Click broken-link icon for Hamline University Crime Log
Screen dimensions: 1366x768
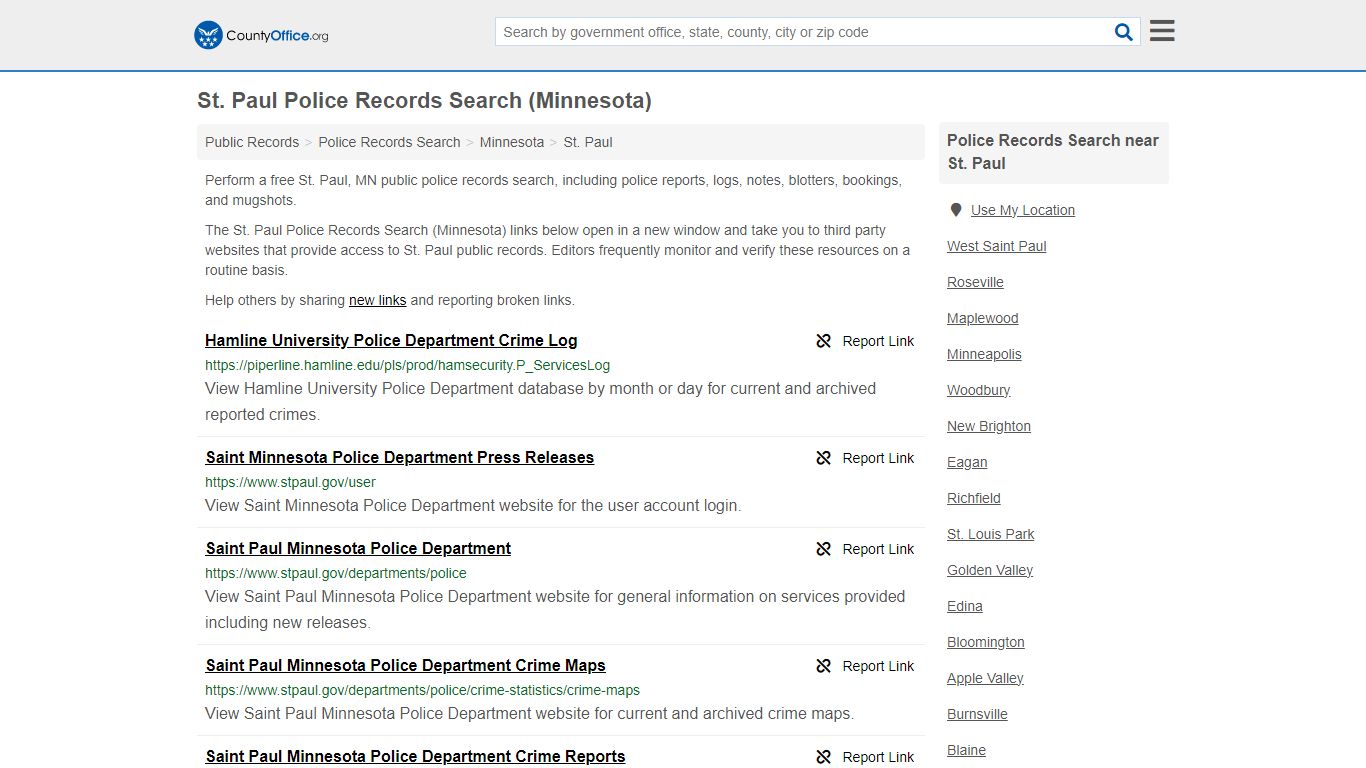coord(824,341)
